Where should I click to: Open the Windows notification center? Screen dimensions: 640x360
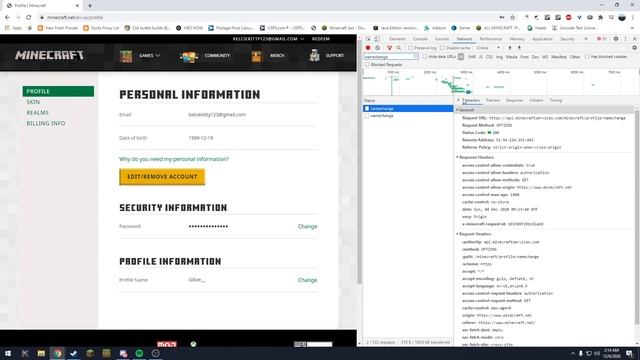click(630, 353)
